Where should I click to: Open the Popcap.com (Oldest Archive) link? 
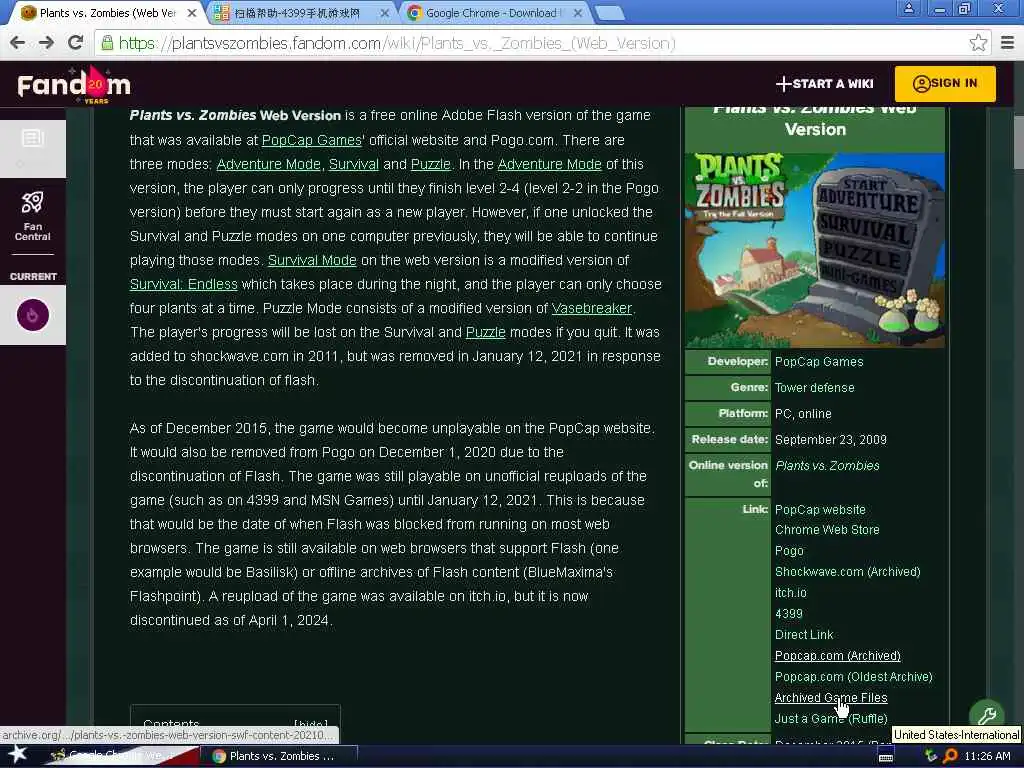(854, 677)
